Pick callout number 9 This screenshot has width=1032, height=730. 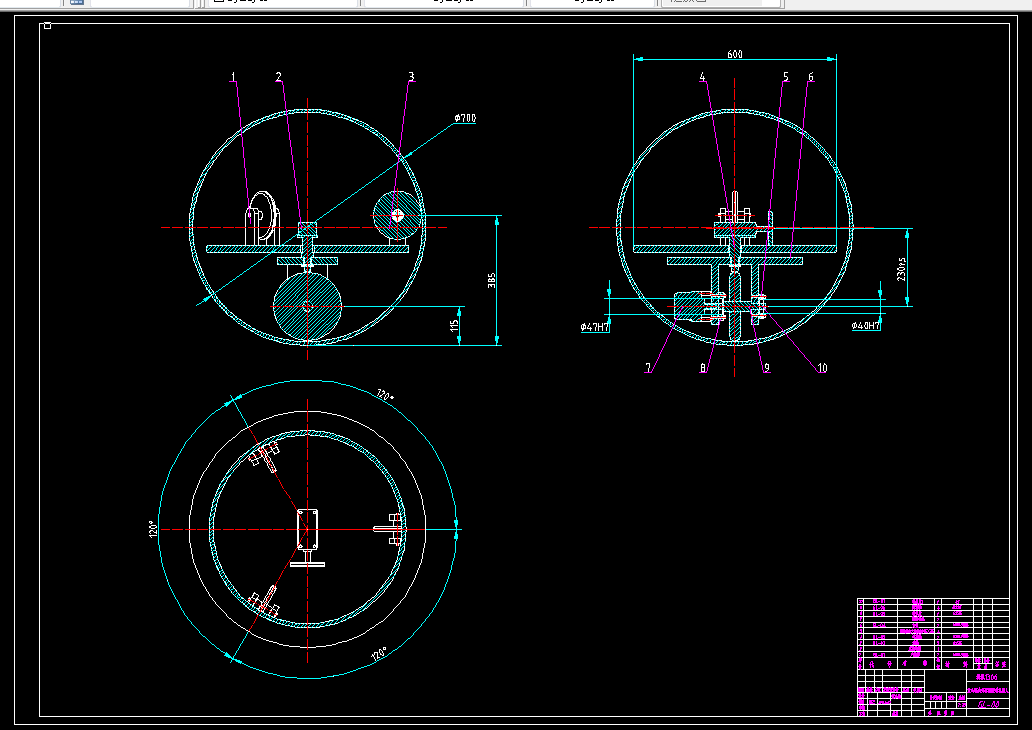click(767, 368)
